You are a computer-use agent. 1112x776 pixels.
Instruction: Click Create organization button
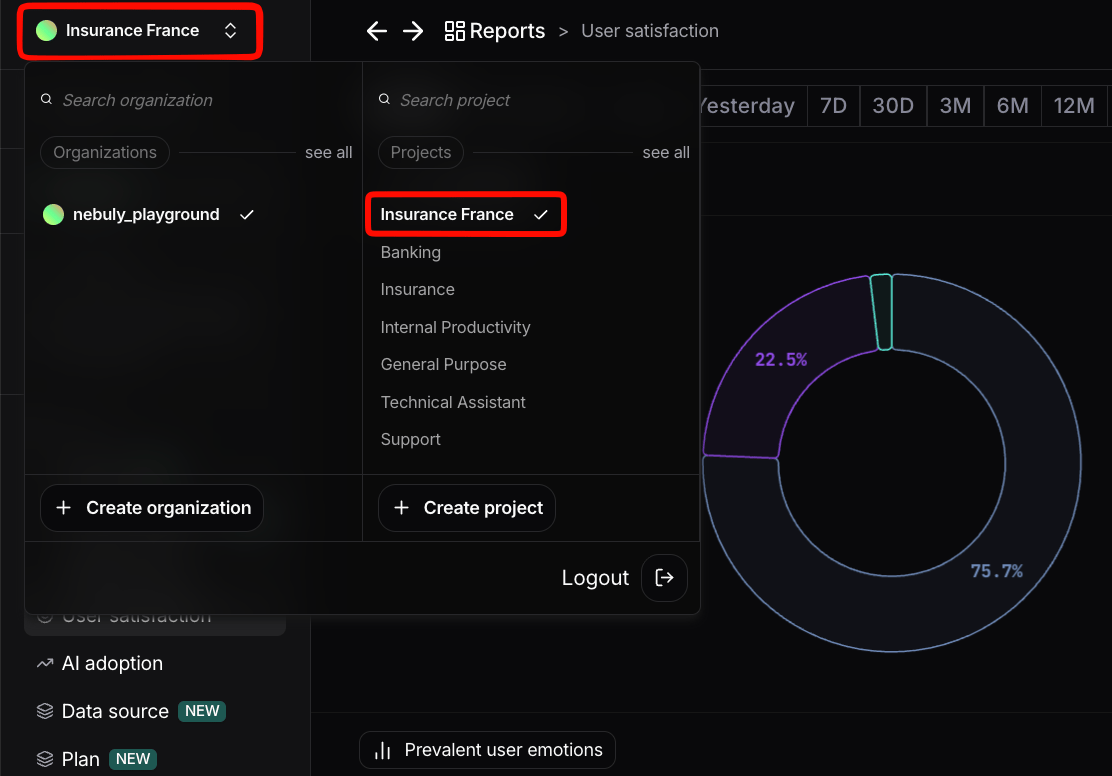coord(152,508)
